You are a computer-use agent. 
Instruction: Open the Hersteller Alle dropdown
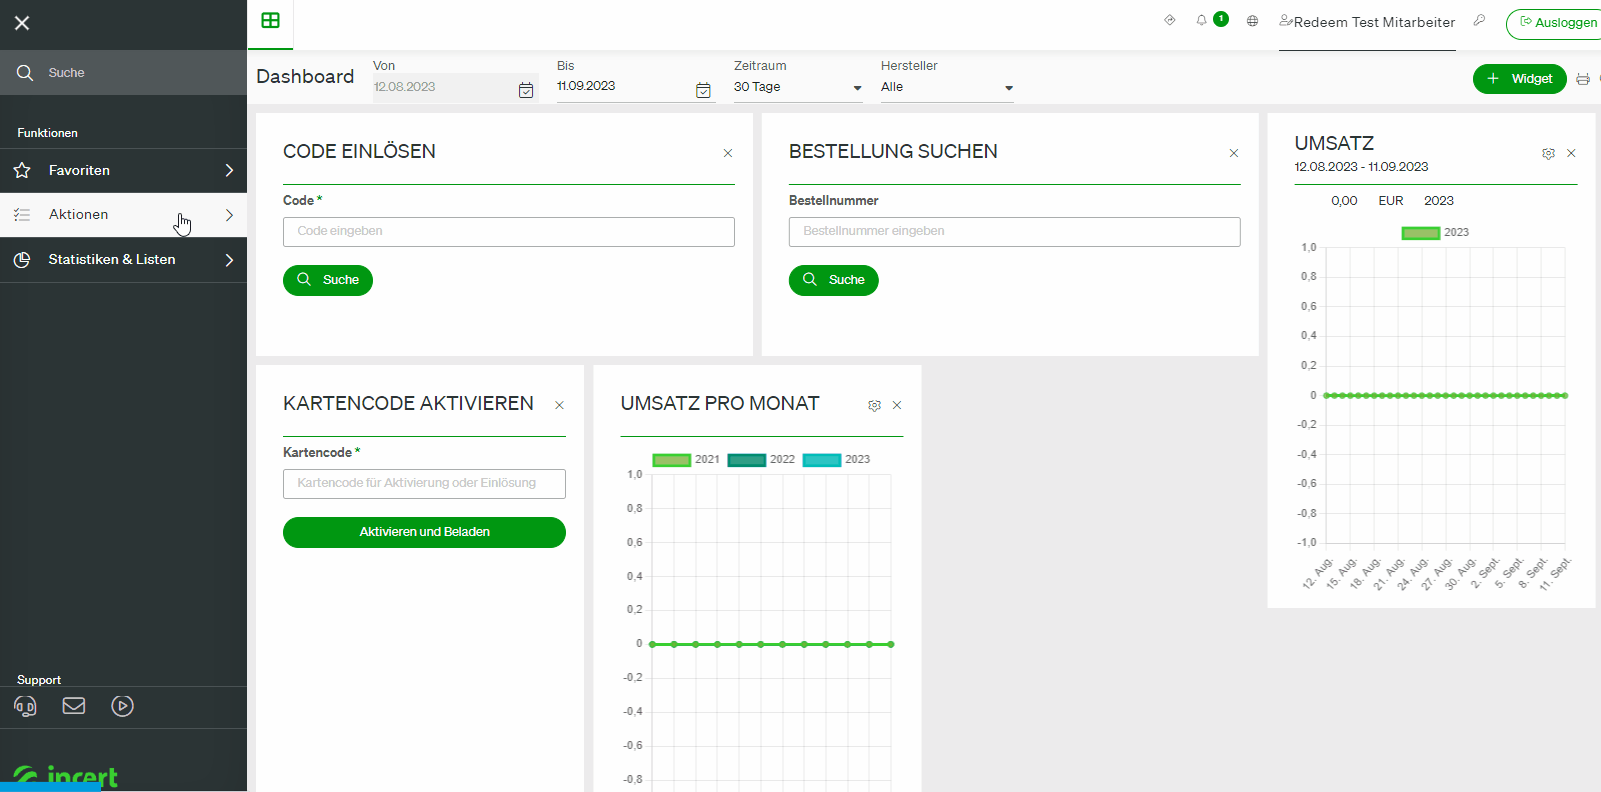(947, 87)
